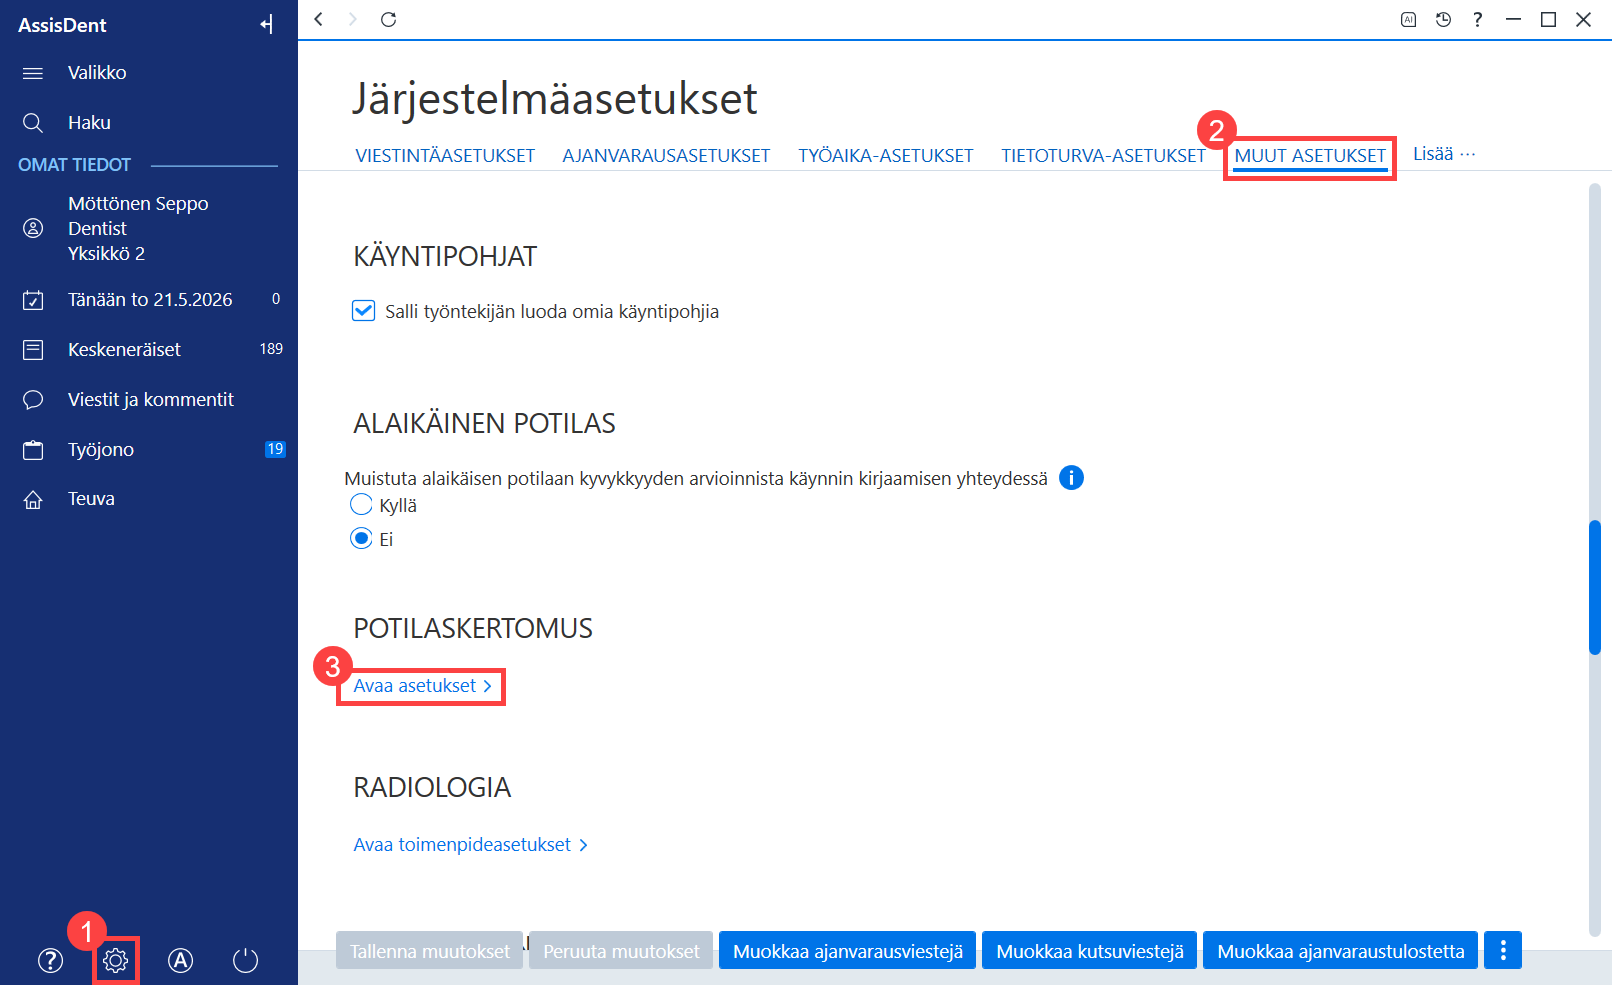Image resolution: width=1612 pixels, height=985 pixels.
Task: Refresh the page
Action: (x=389, y=19)
